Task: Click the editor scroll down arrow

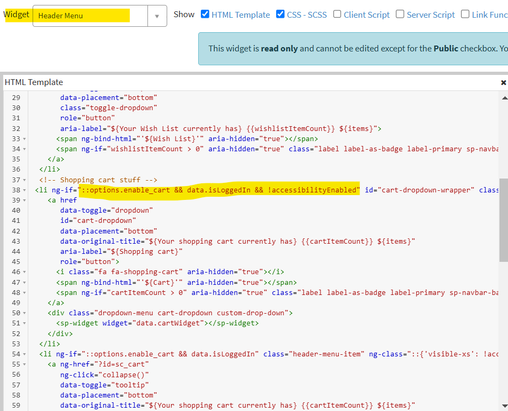Action: click(x=504, y=405)
